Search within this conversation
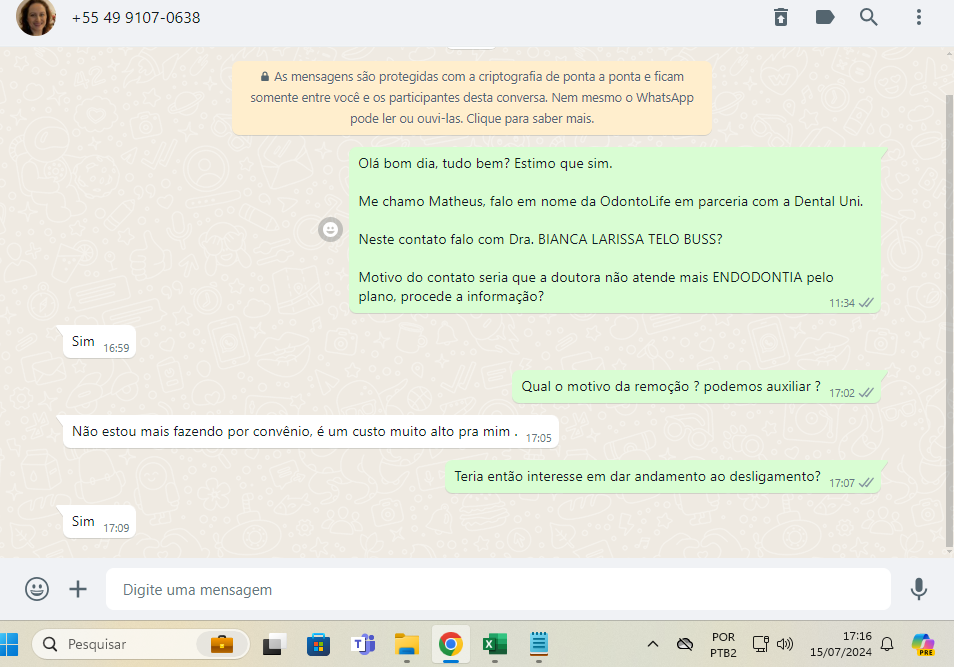The height and width of the screenshot is (667, 954). click(869, 17)
